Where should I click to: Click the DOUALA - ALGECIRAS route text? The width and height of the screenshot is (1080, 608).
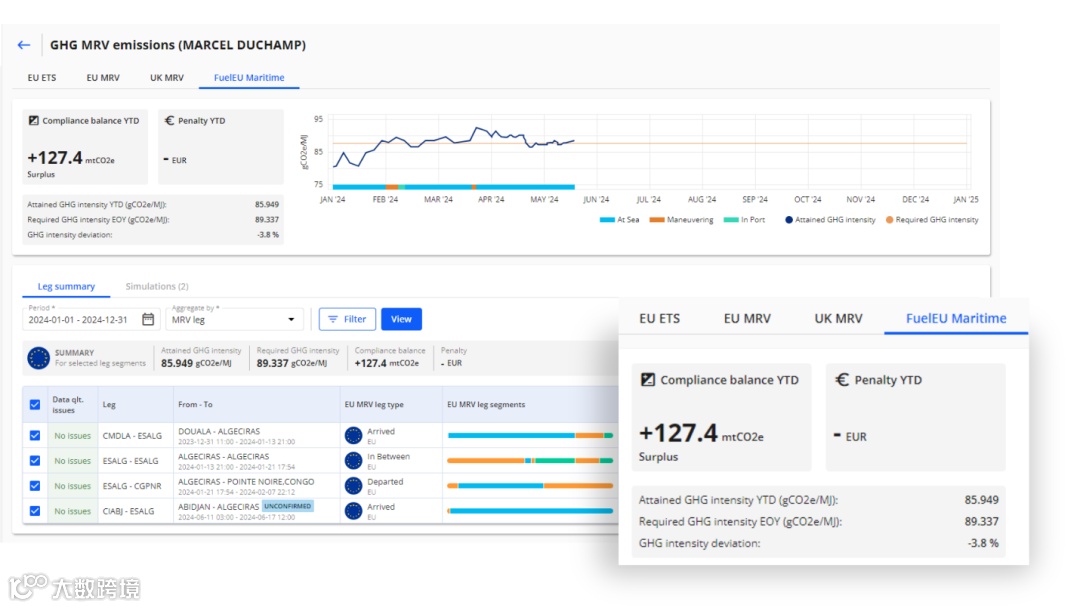(x=219, y=432)
